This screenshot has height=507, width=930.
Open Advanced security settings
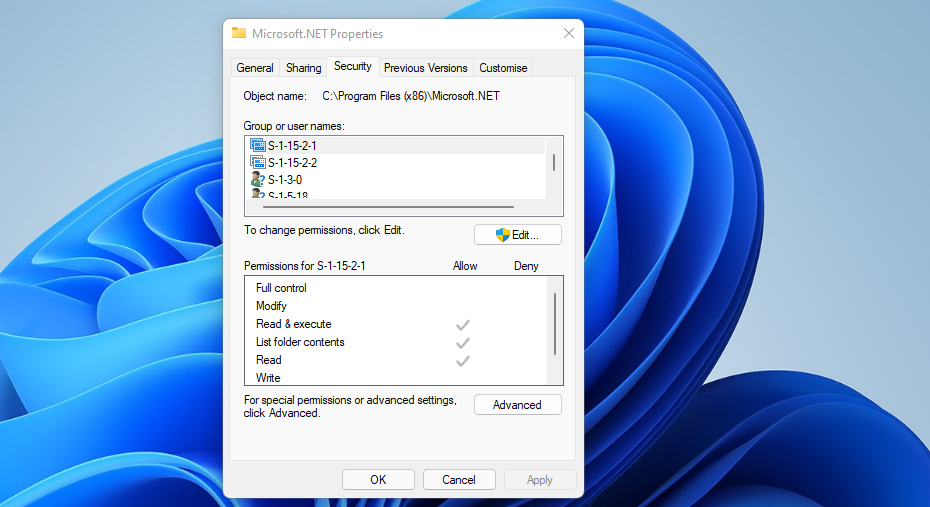click(518, 404)
